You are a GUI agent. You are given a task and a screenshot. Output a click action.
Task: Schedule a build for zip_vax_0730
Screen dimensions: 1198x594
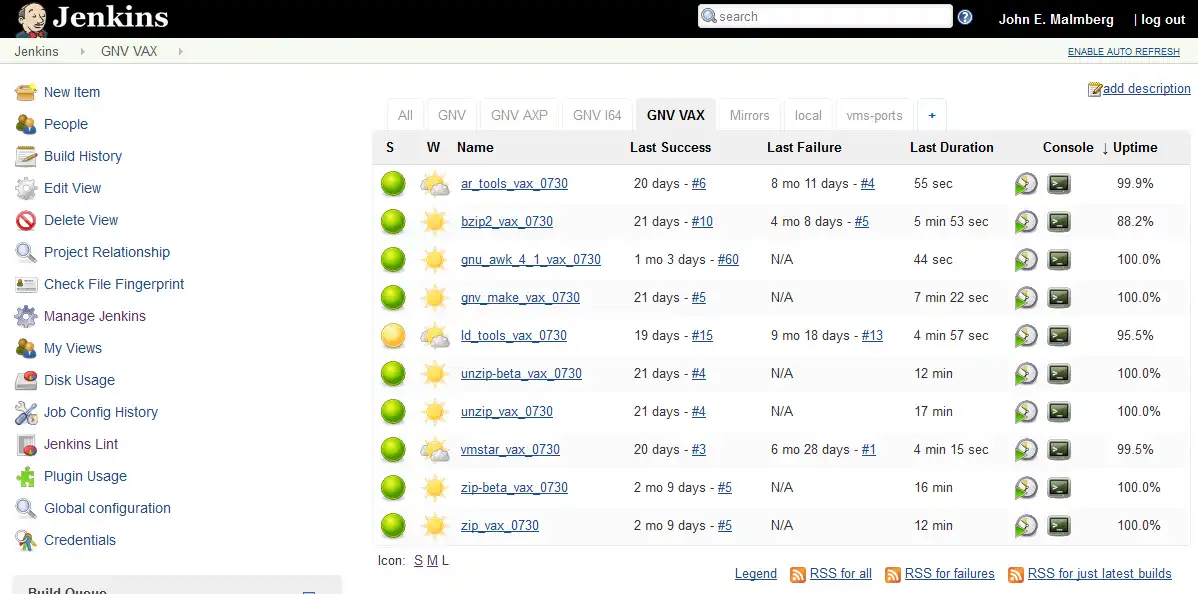(x=1026, y=525)
